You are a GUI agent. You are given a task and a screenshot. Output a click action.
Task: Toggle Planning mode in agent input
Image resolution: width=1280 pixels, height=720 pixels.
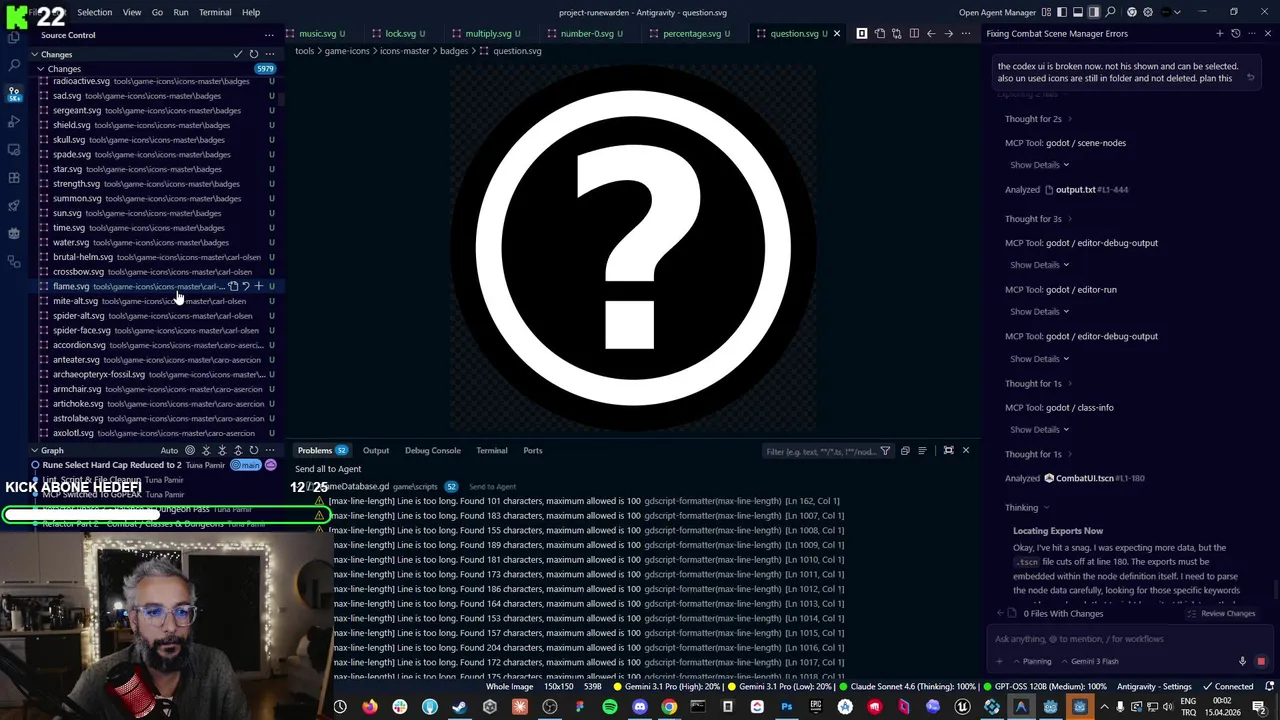pos(1031,661)
